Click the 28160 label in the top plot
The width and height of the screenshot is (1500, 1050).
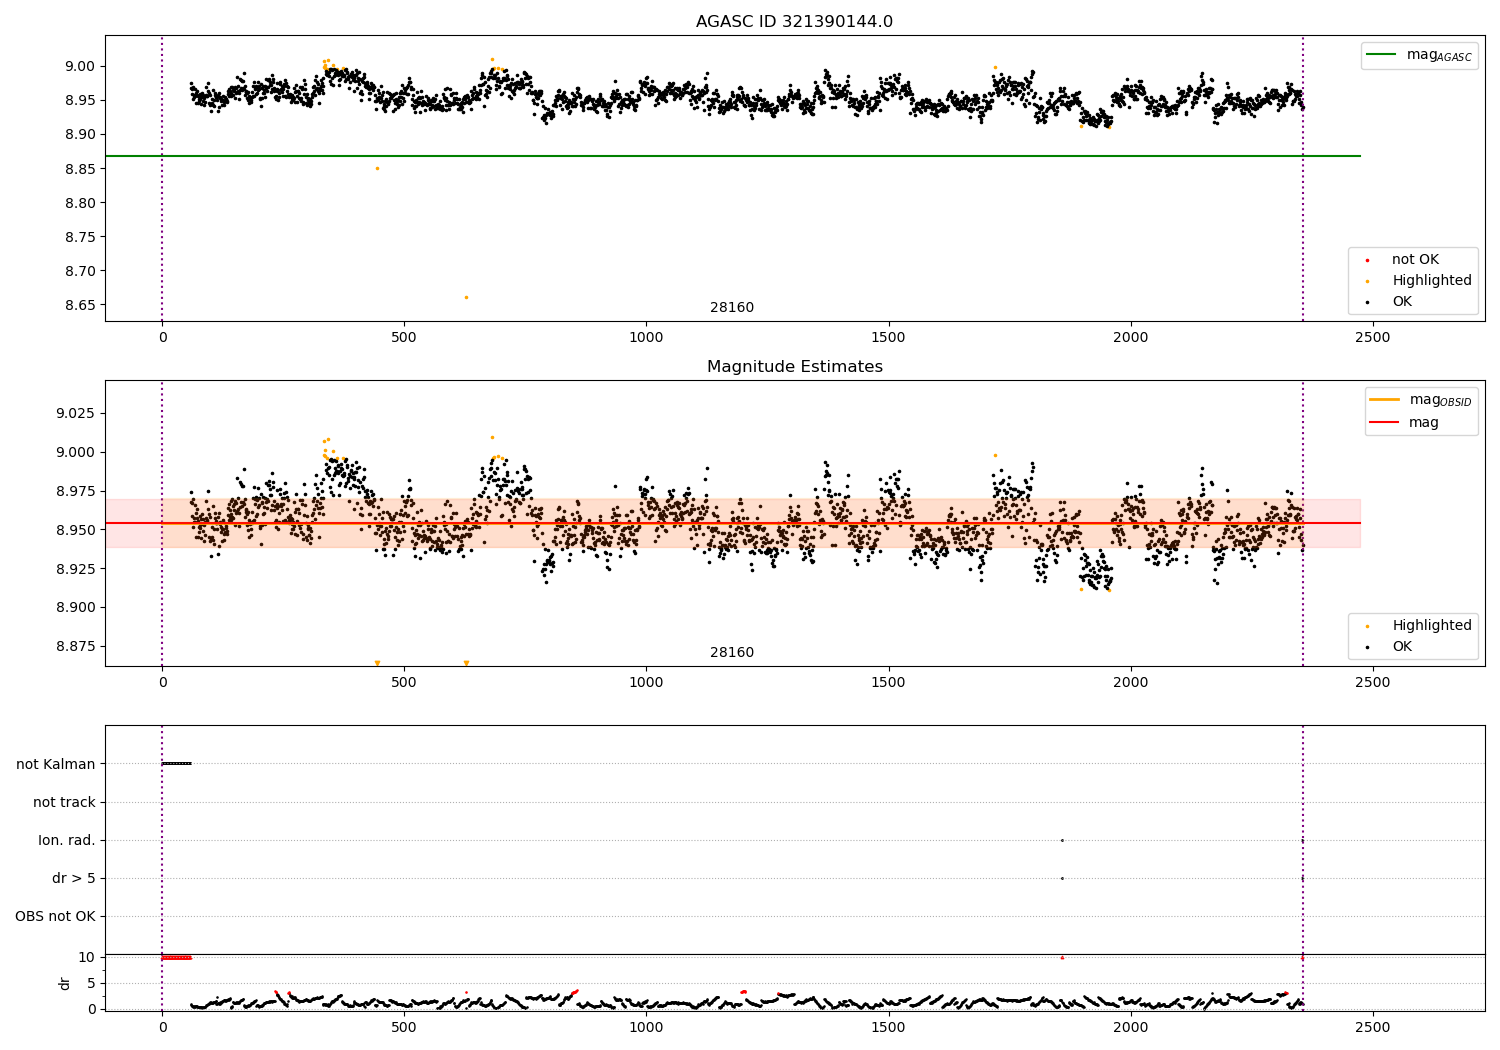[732, 308]
